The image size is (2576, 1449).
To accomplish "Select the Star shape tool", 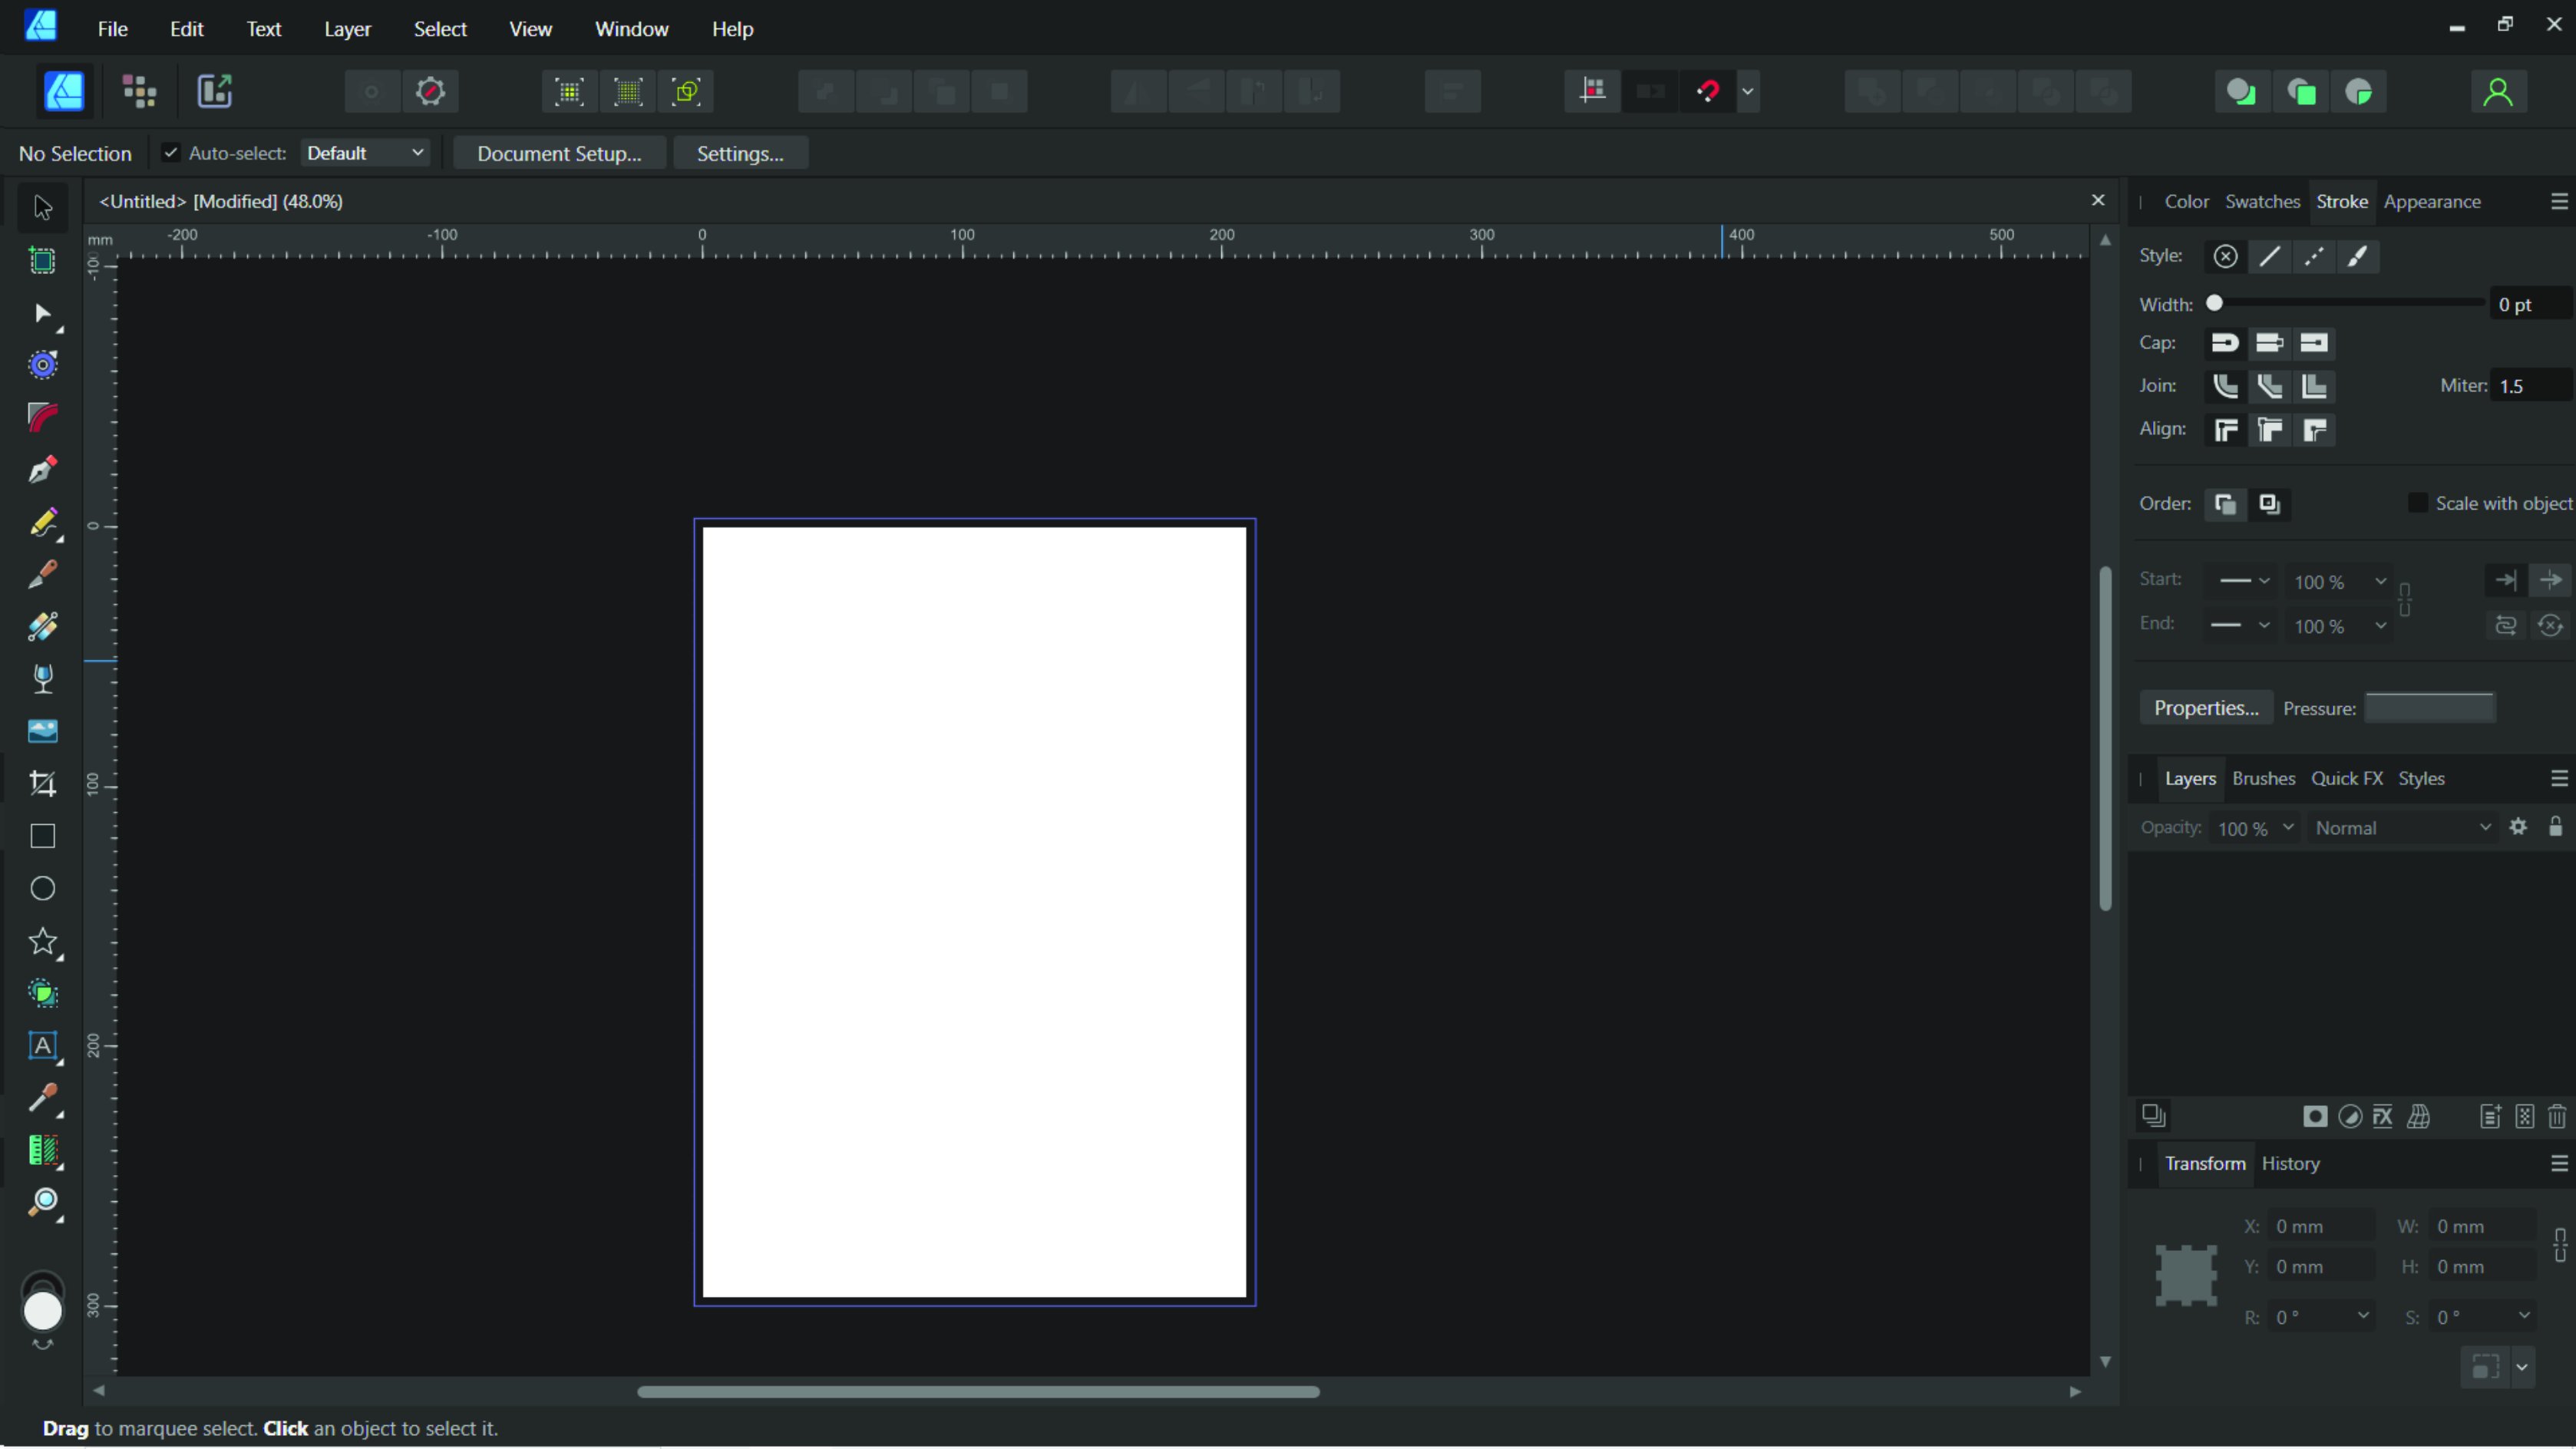I will point(42,941).
